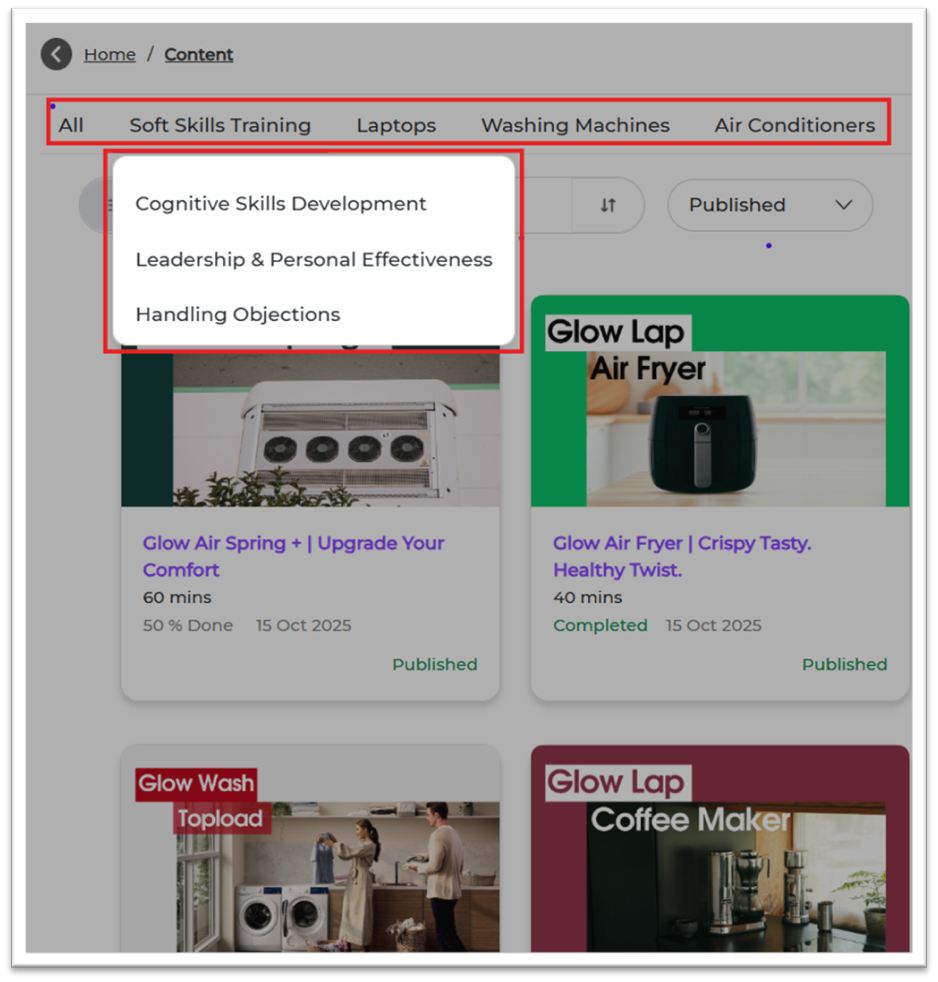Open the Home breadcrumb link
This screenshot has width=938, height=982.
[x=109, y=55]
